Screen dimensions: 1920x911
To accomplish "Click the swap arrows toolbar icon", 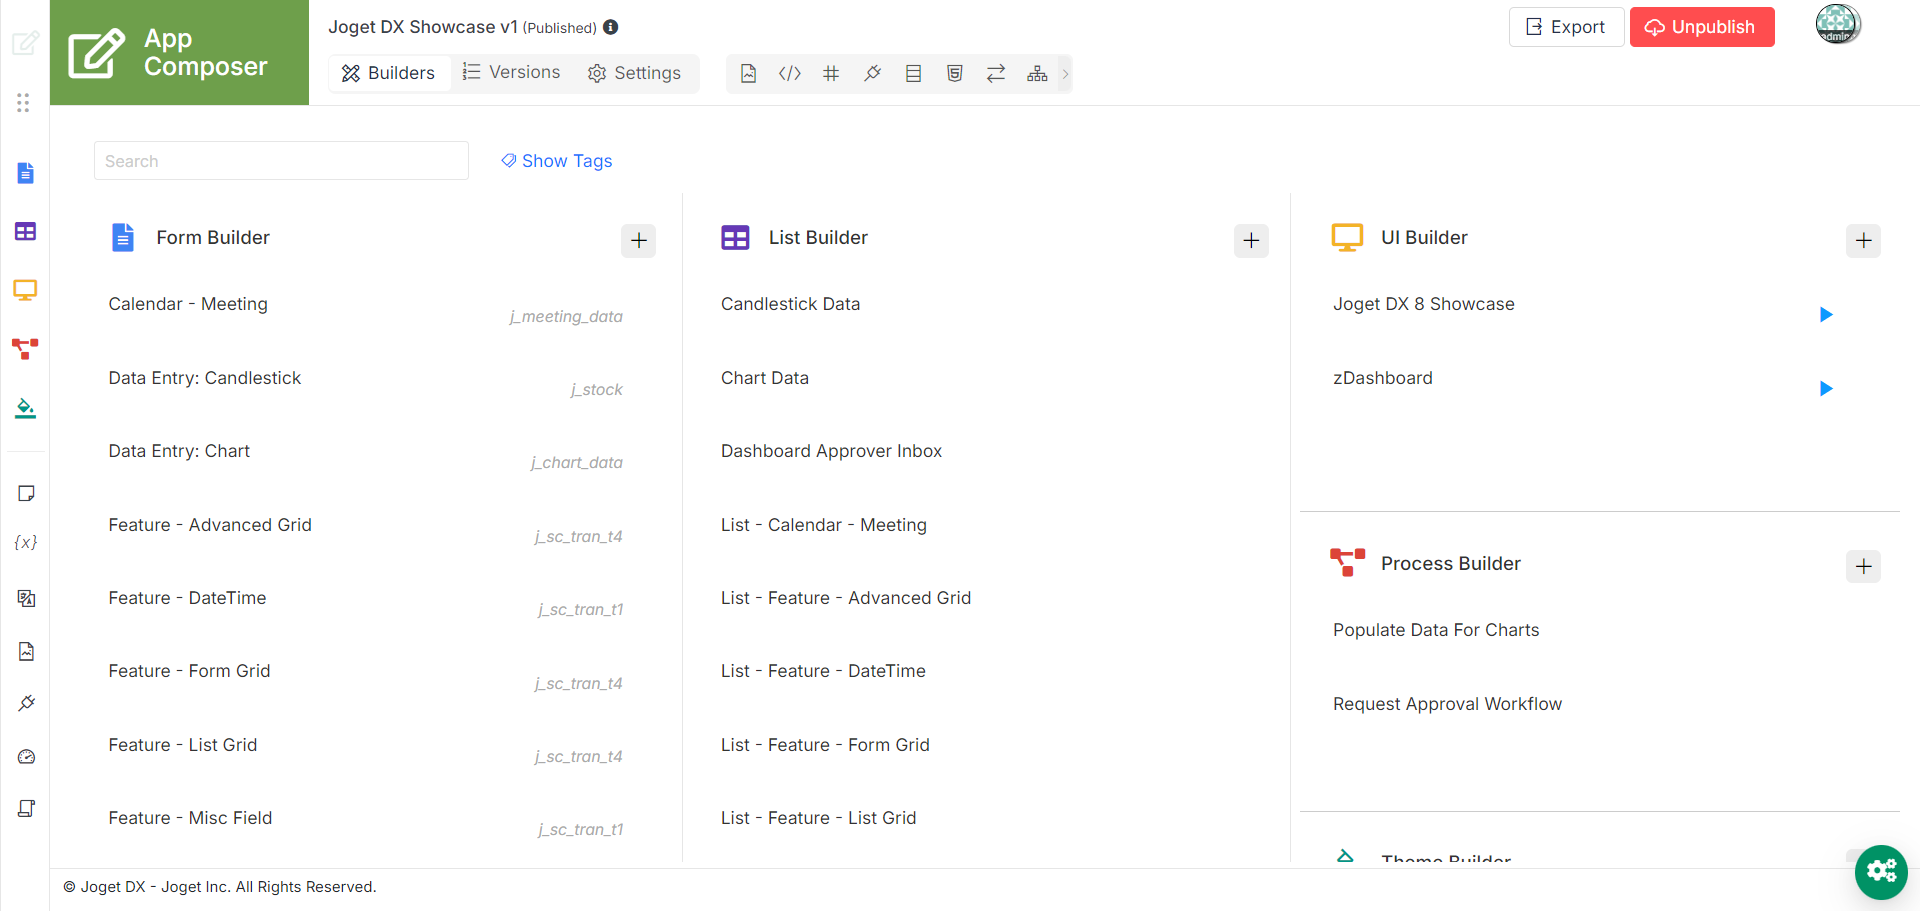I will tap(995, 73).
